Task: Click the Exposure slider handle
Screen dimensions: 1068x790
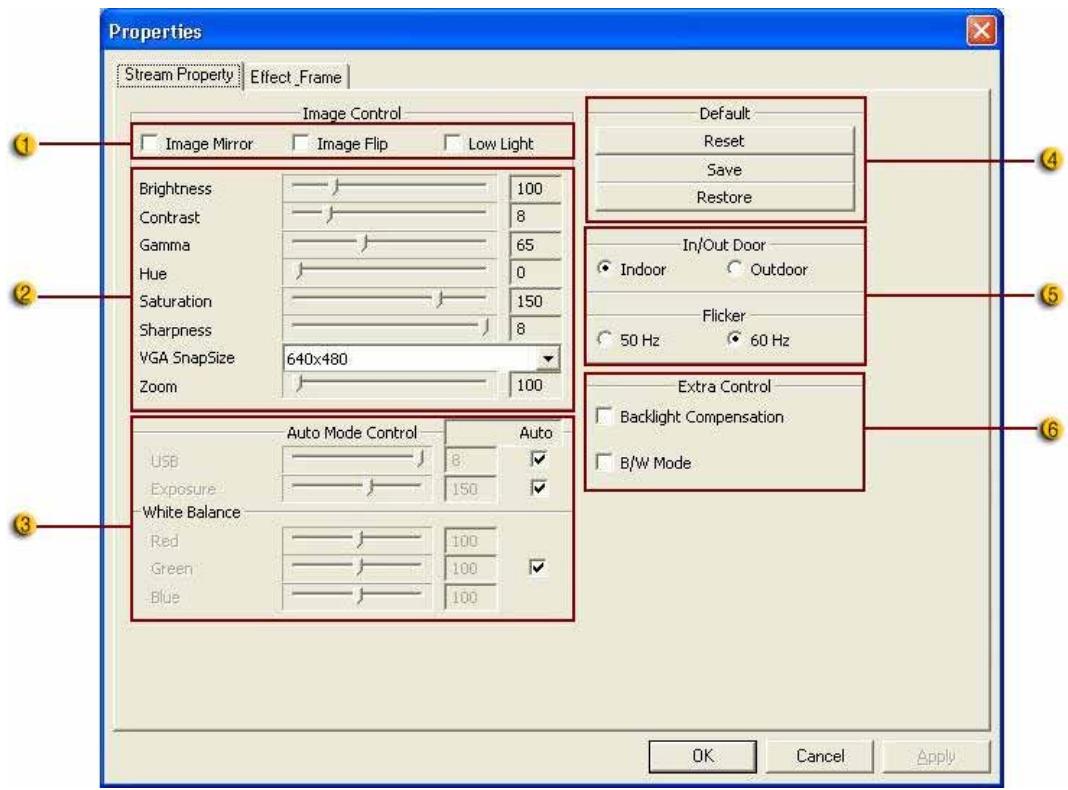Action: (x=371, y=488)
